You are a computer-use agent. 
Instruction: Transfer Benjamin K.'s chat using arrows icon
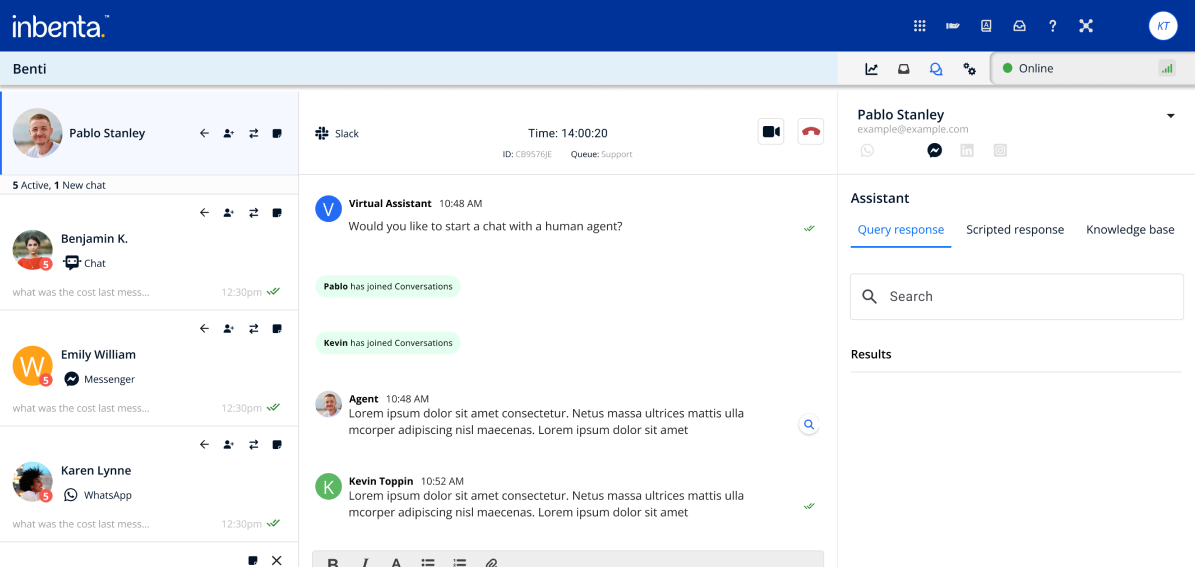pos(254,213)
